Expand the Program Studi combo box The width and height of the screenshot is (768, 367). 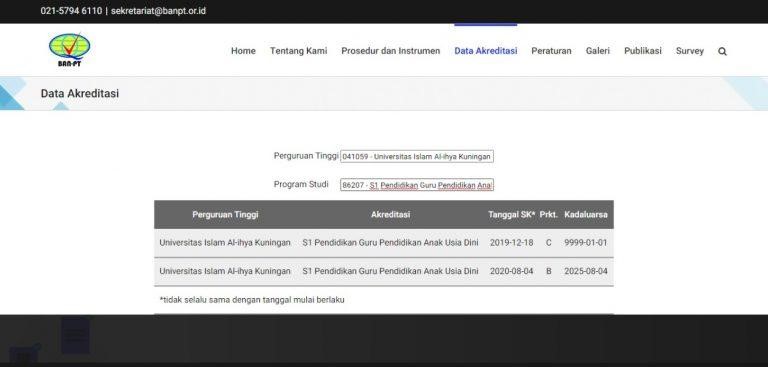(x=417, y=185)
